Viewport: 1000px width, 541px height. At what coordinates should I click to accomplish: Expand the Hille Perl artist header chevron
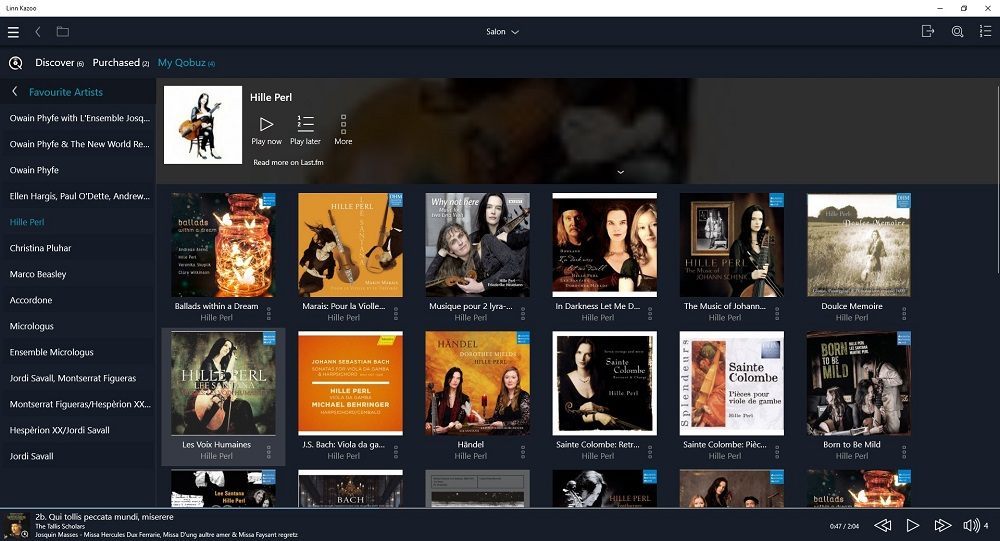[x=620, y=172]
